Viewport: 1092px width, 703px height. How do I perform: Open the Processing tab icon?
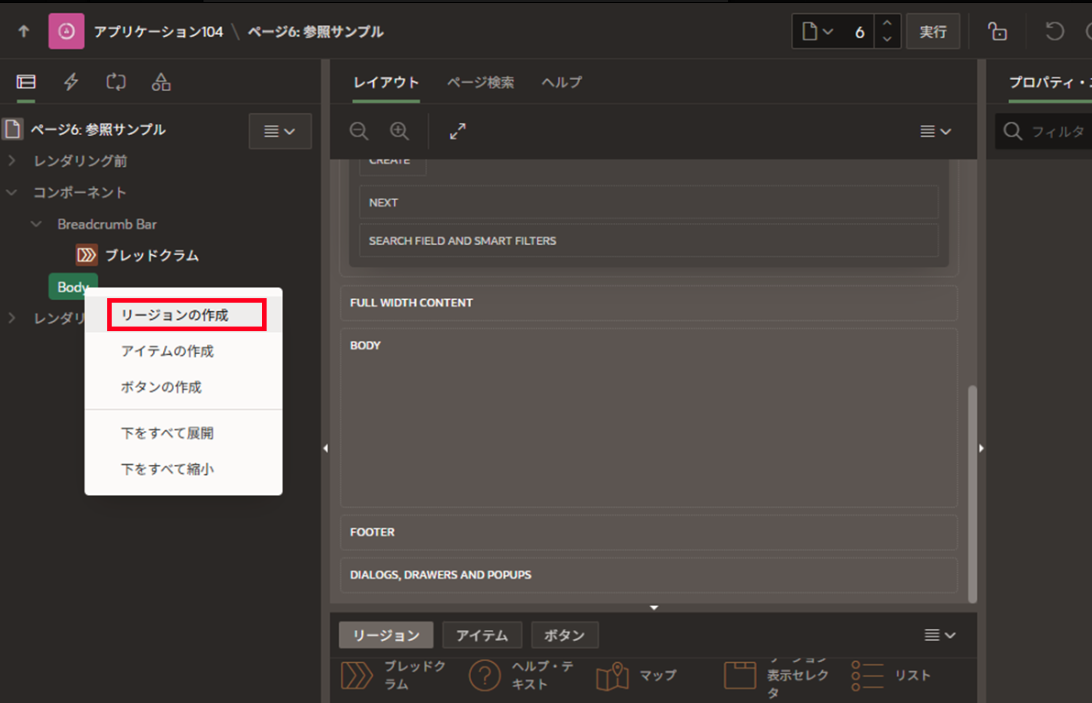[116, 83]
